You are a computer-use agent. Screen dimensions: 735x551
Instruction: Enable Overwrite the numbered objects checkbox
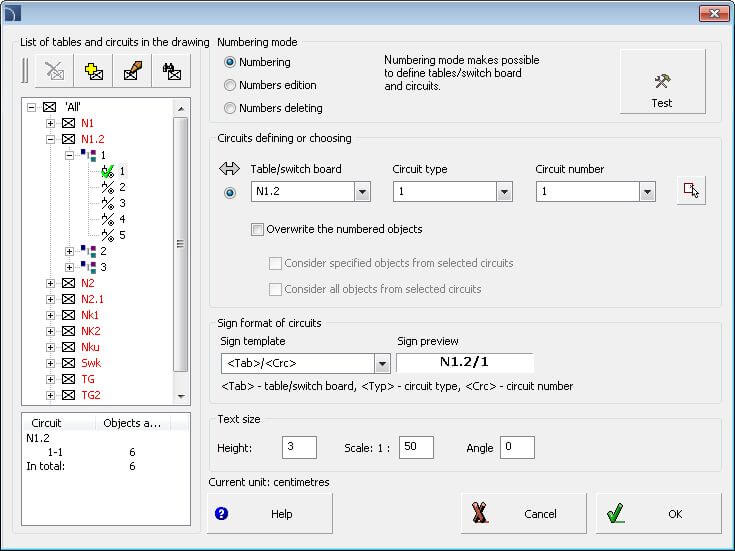point(257,229)
